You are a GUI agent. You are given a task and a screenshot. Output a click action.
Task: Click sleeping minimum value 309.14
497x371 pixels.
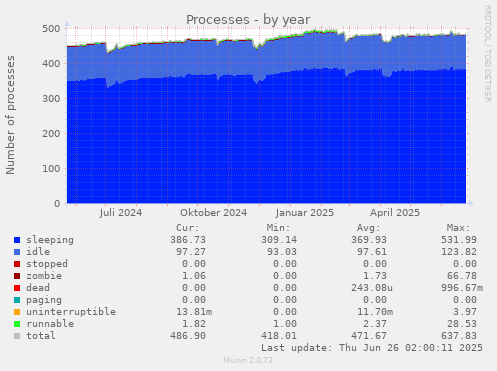pos(279,240)
